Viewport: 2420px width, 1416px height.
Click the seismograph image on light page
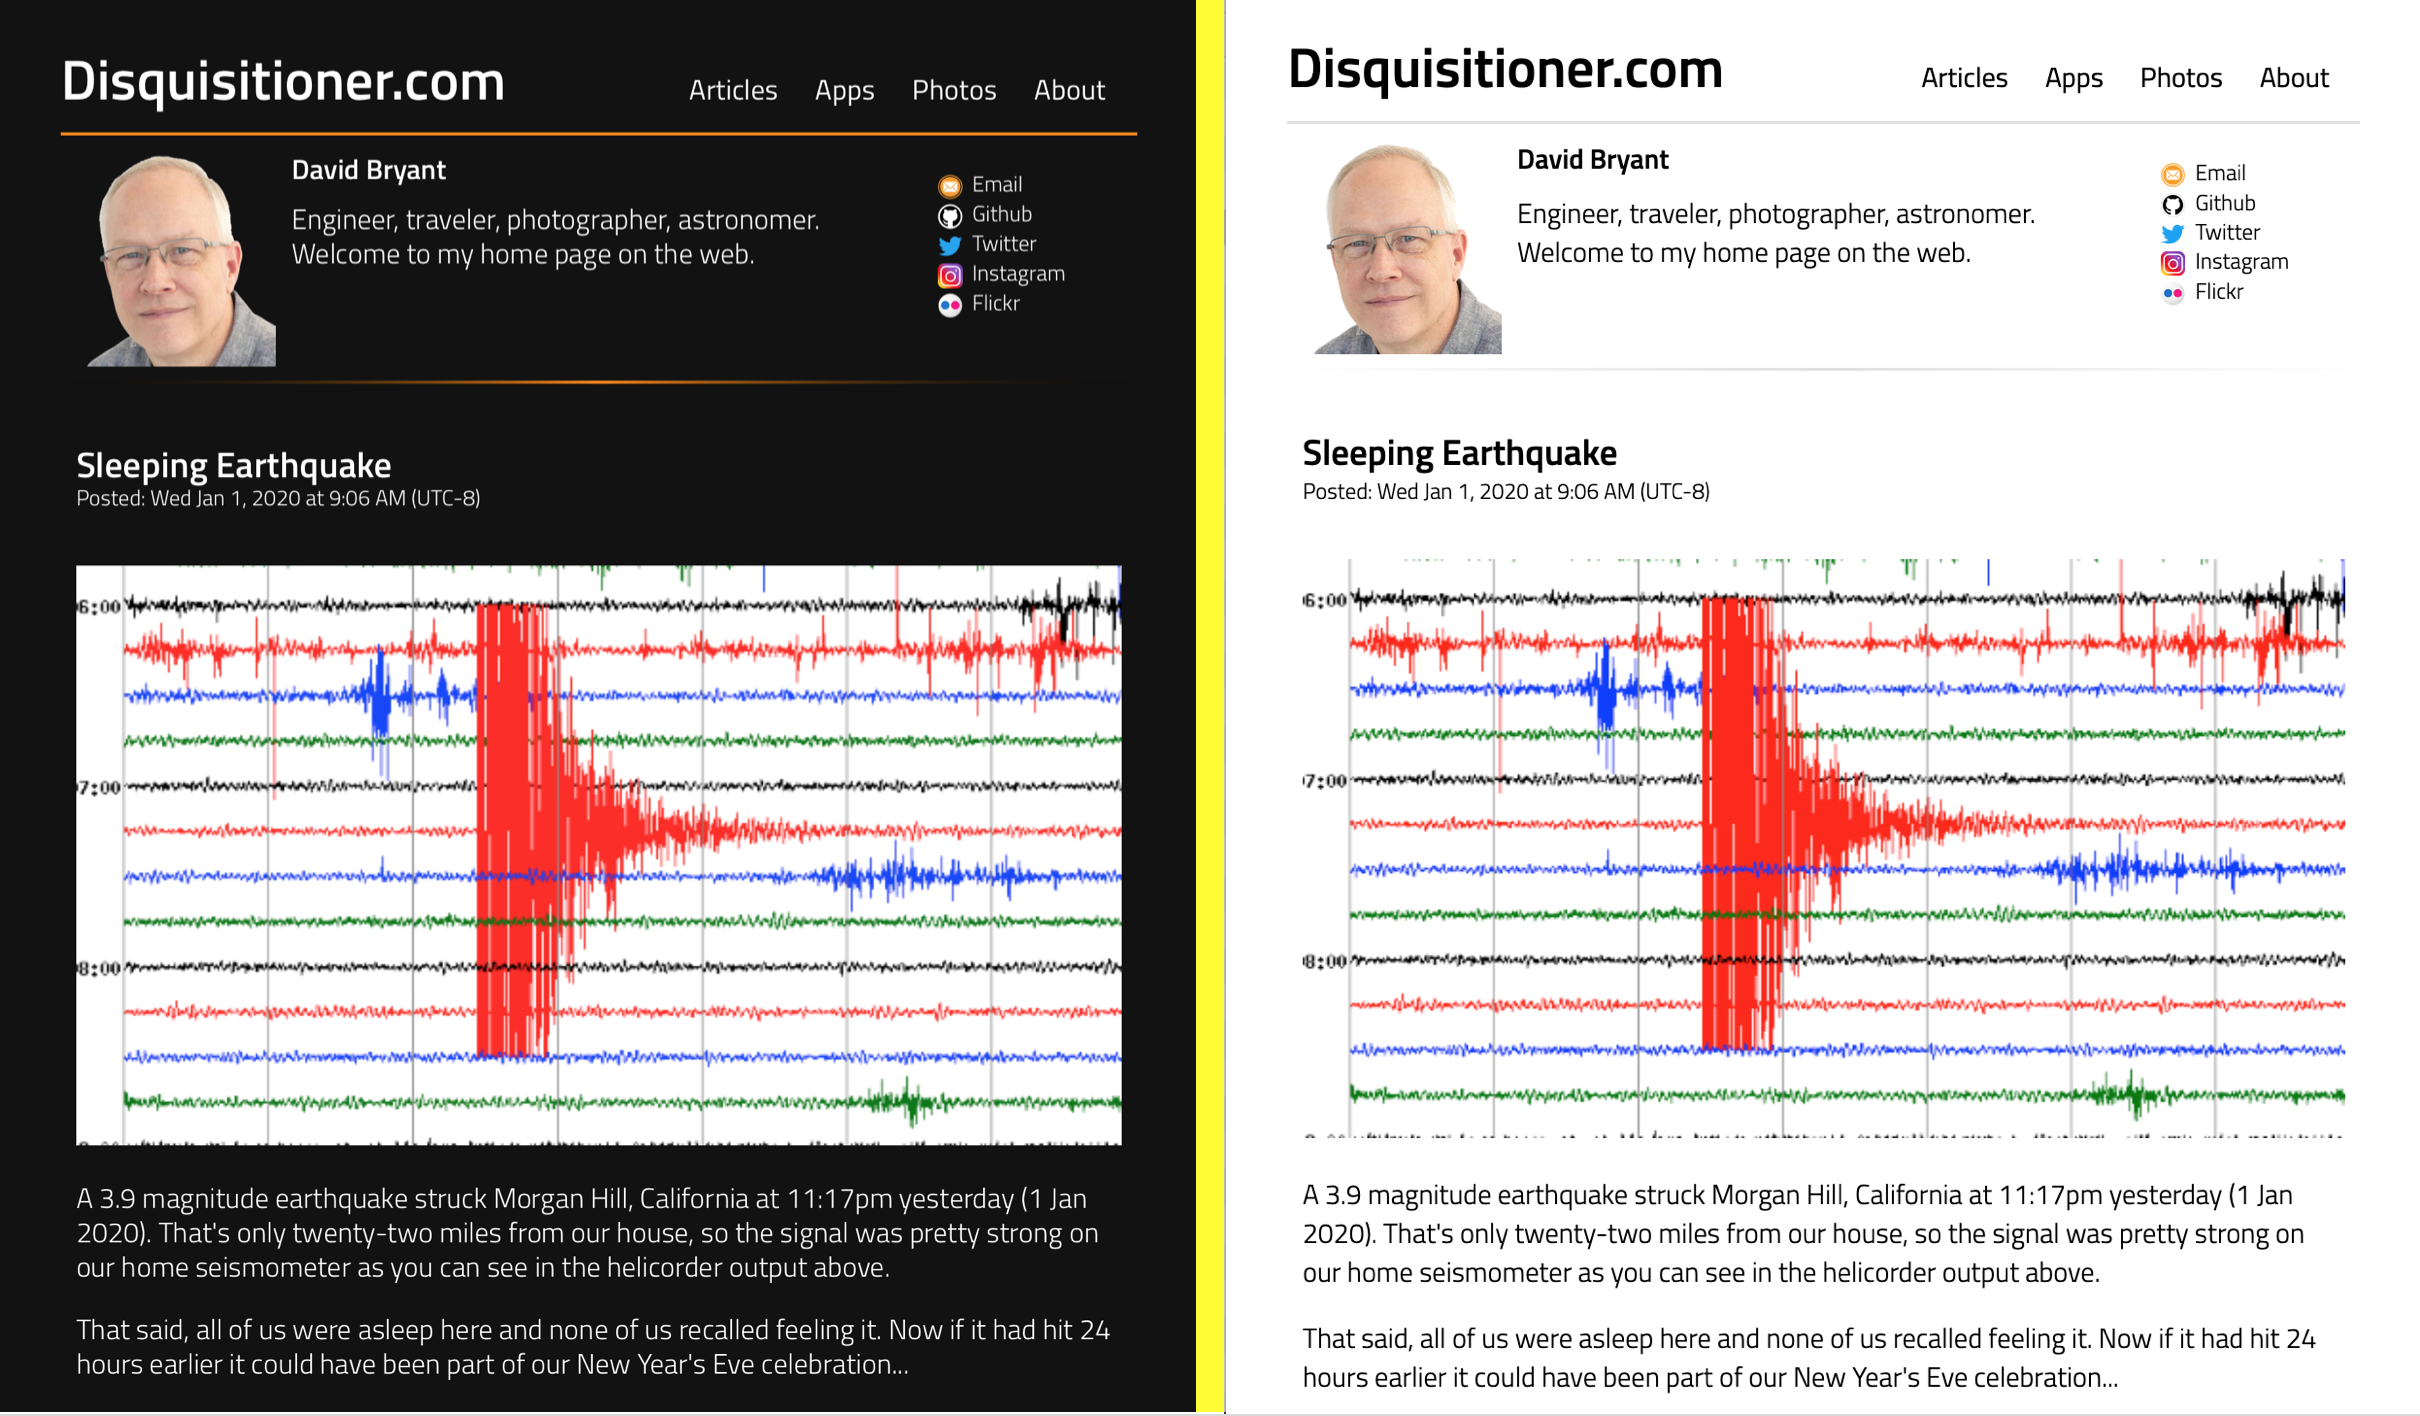pos(1823,848)
